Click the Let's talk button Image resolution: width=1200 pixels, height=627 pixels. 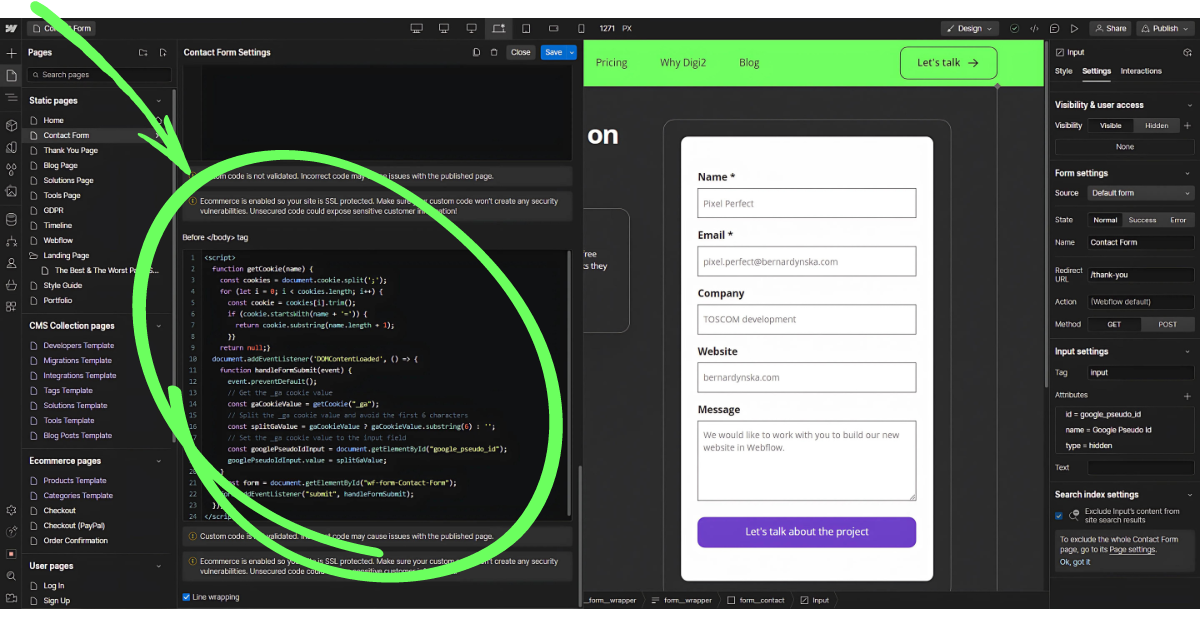[x=948, y=62]
